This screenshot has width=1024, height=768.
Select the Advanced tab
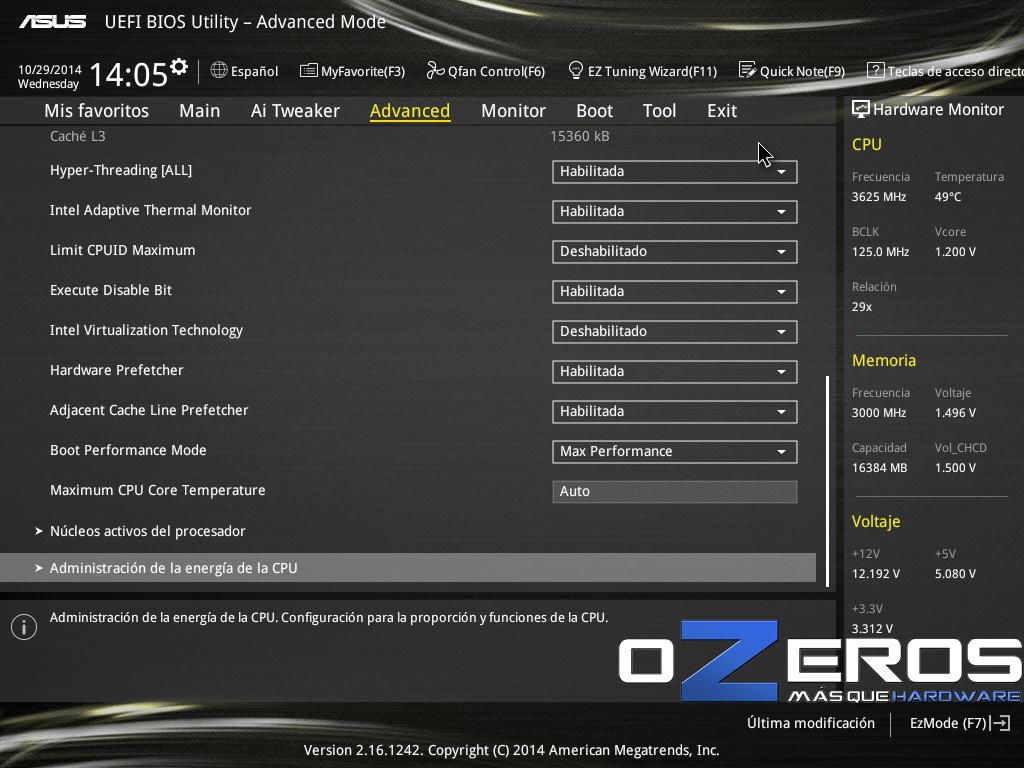click(410, 111)
